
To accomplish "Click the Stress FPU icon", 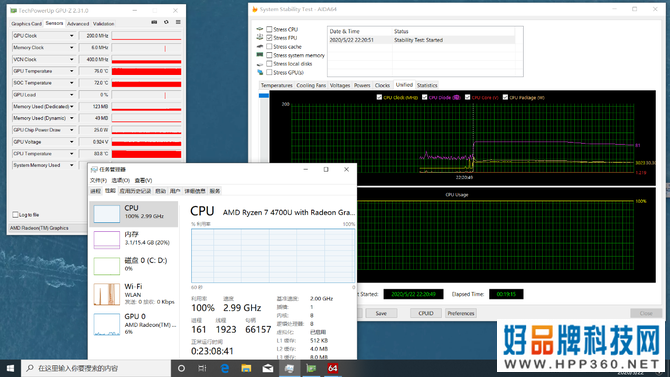I will (259, 38).
